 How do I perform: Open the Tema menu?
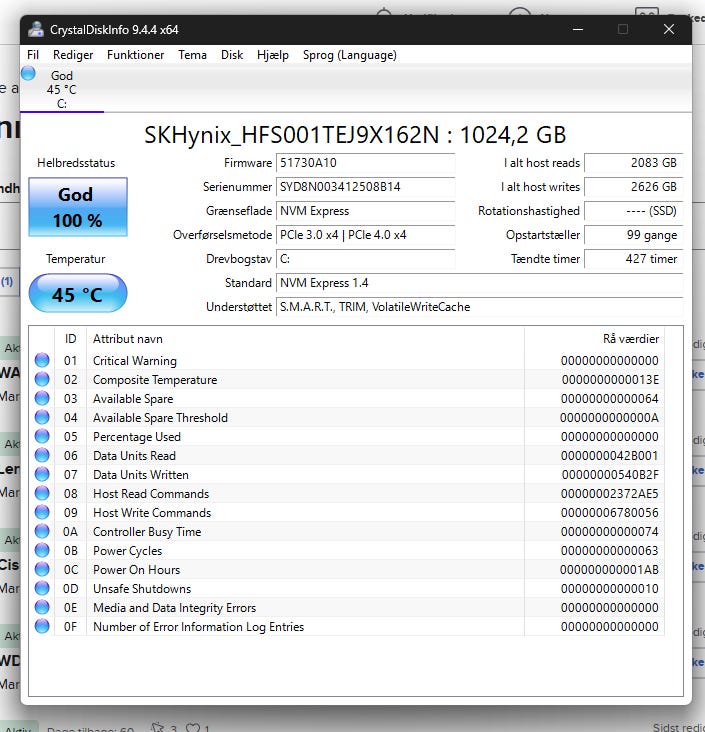click(x=193, y=55)
